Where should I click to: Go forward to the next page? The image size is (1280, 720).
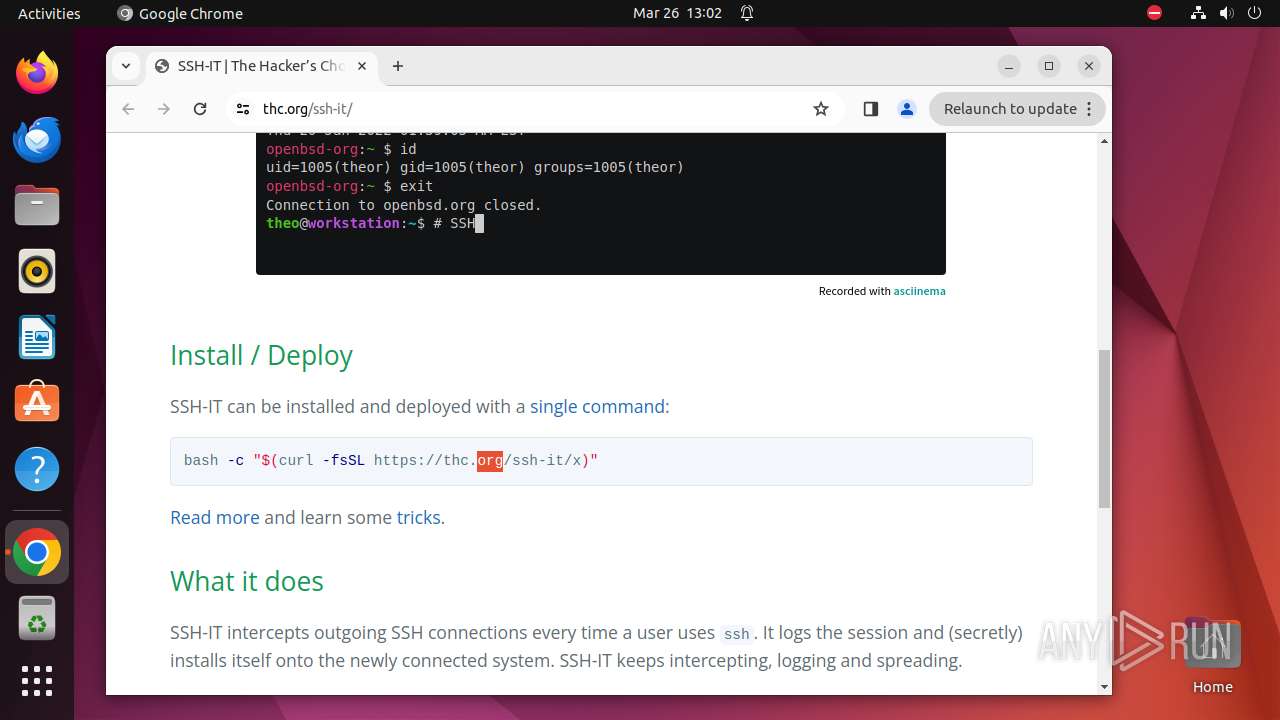164,109
